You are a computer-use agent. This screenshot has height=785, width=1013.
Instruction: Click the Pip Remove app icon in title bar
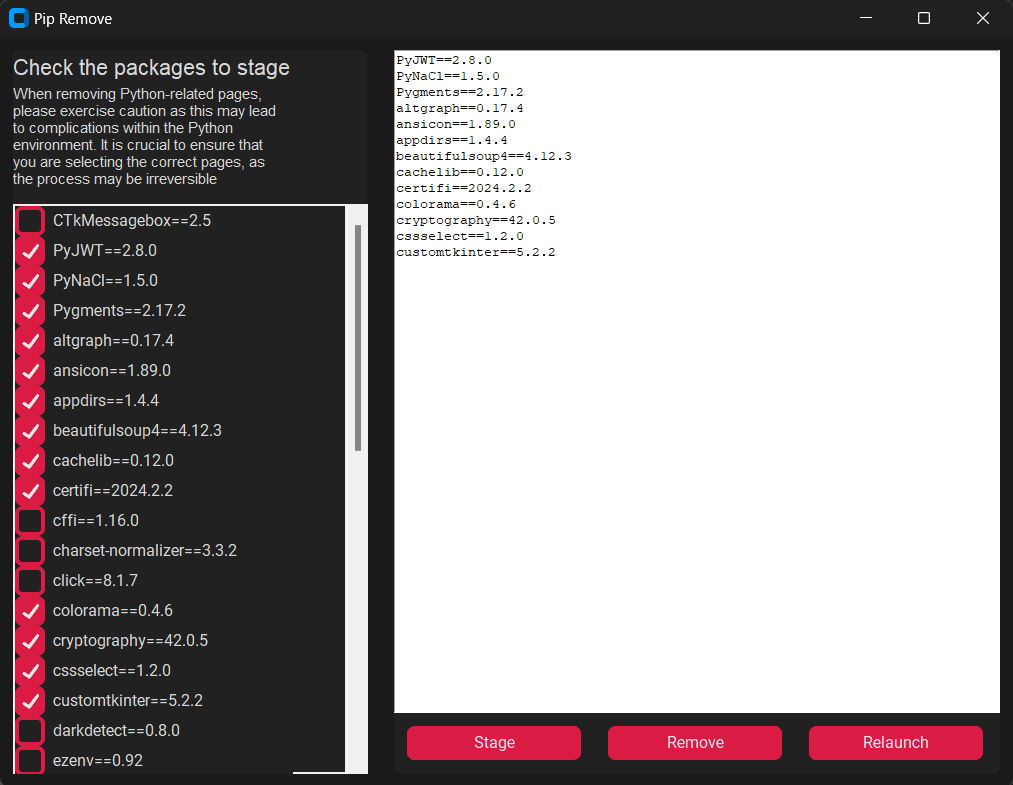[19, 19]
